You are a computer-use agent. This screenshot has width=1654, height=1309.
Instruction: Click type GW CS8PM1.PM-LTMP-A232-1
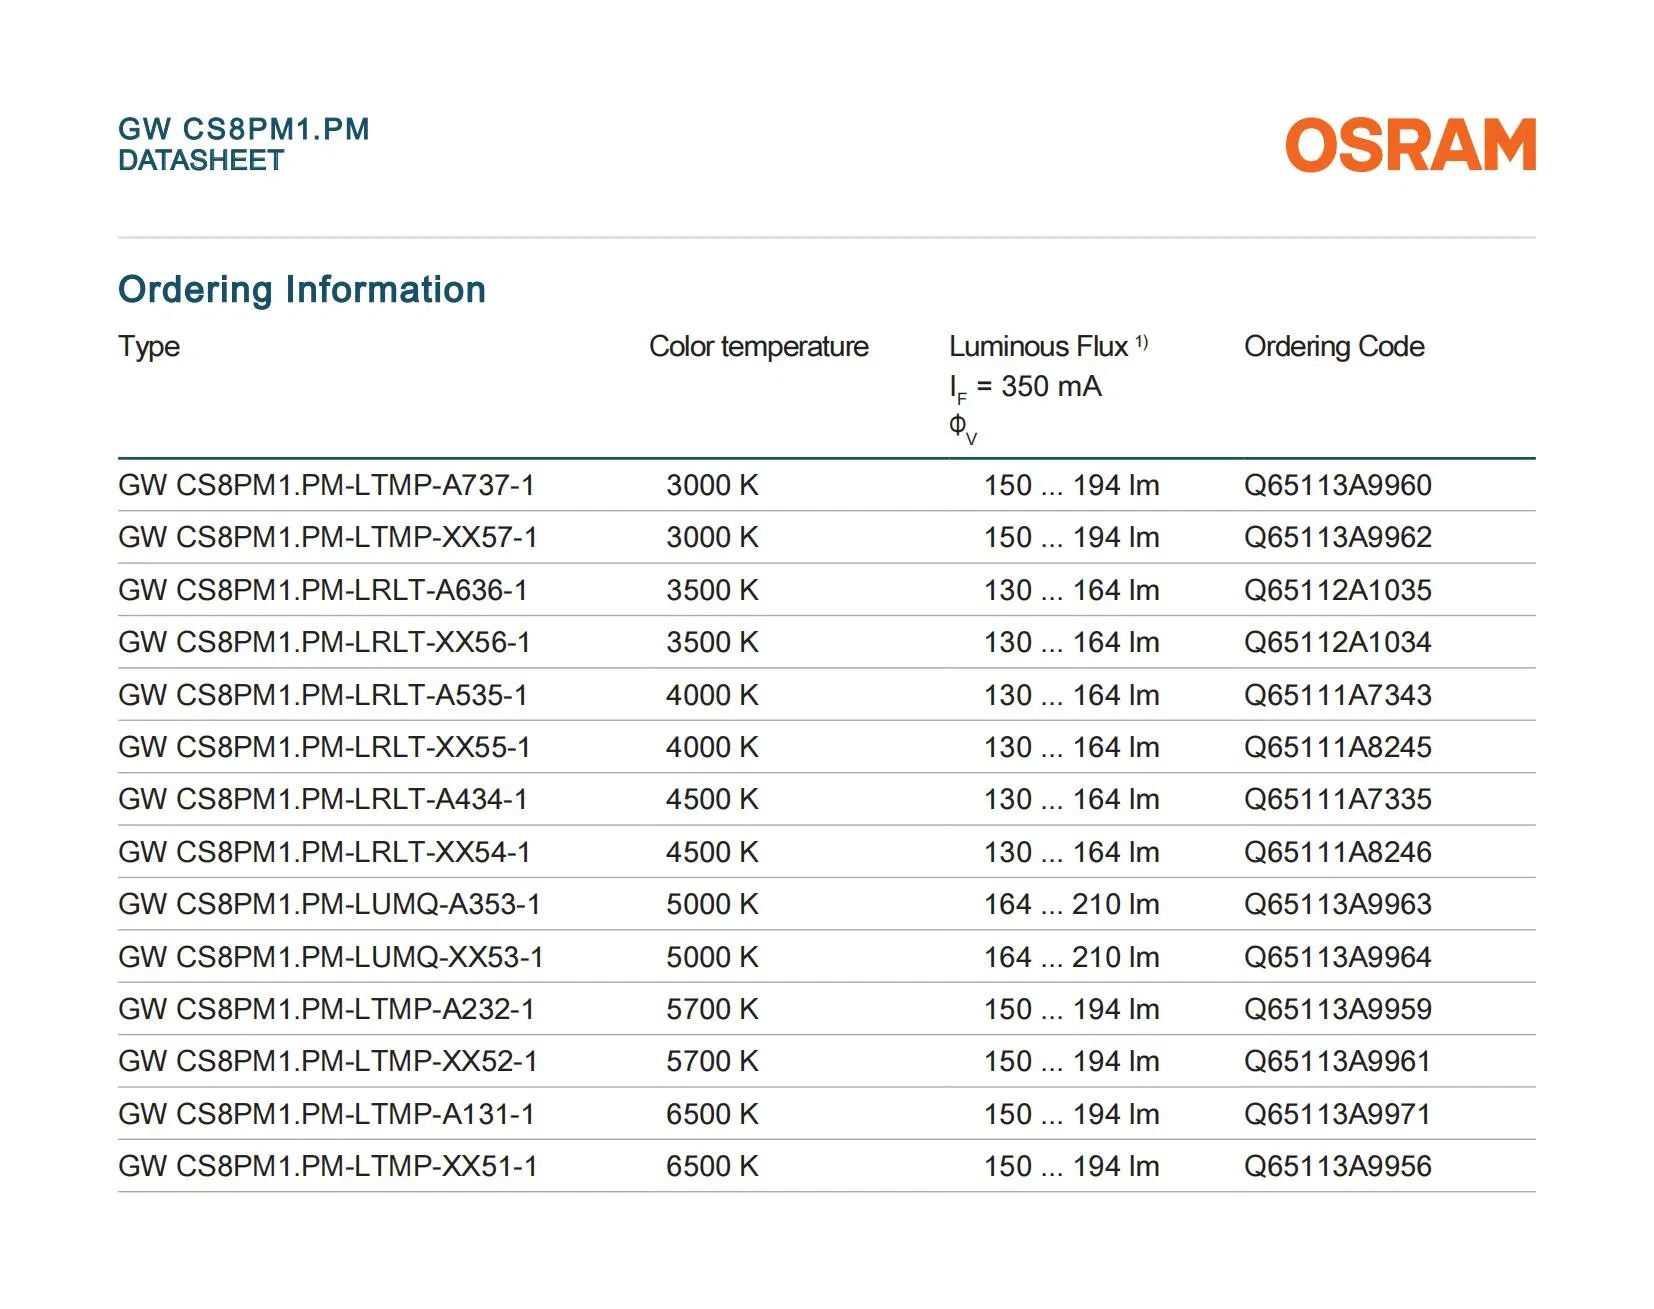tap(326, 1010)
